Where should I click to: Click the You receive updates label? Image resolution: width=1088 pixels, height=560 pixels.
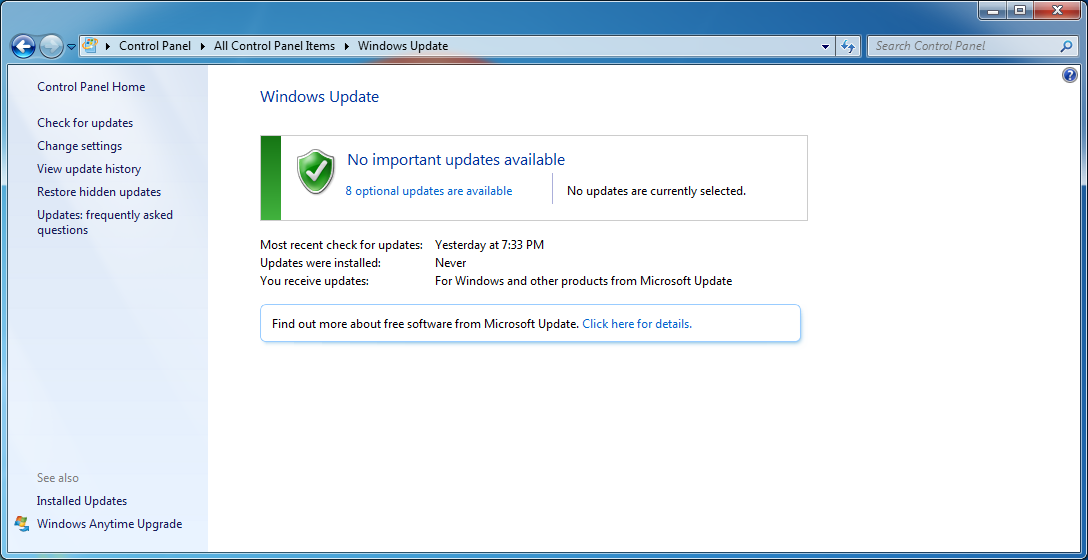pos(314,281)
